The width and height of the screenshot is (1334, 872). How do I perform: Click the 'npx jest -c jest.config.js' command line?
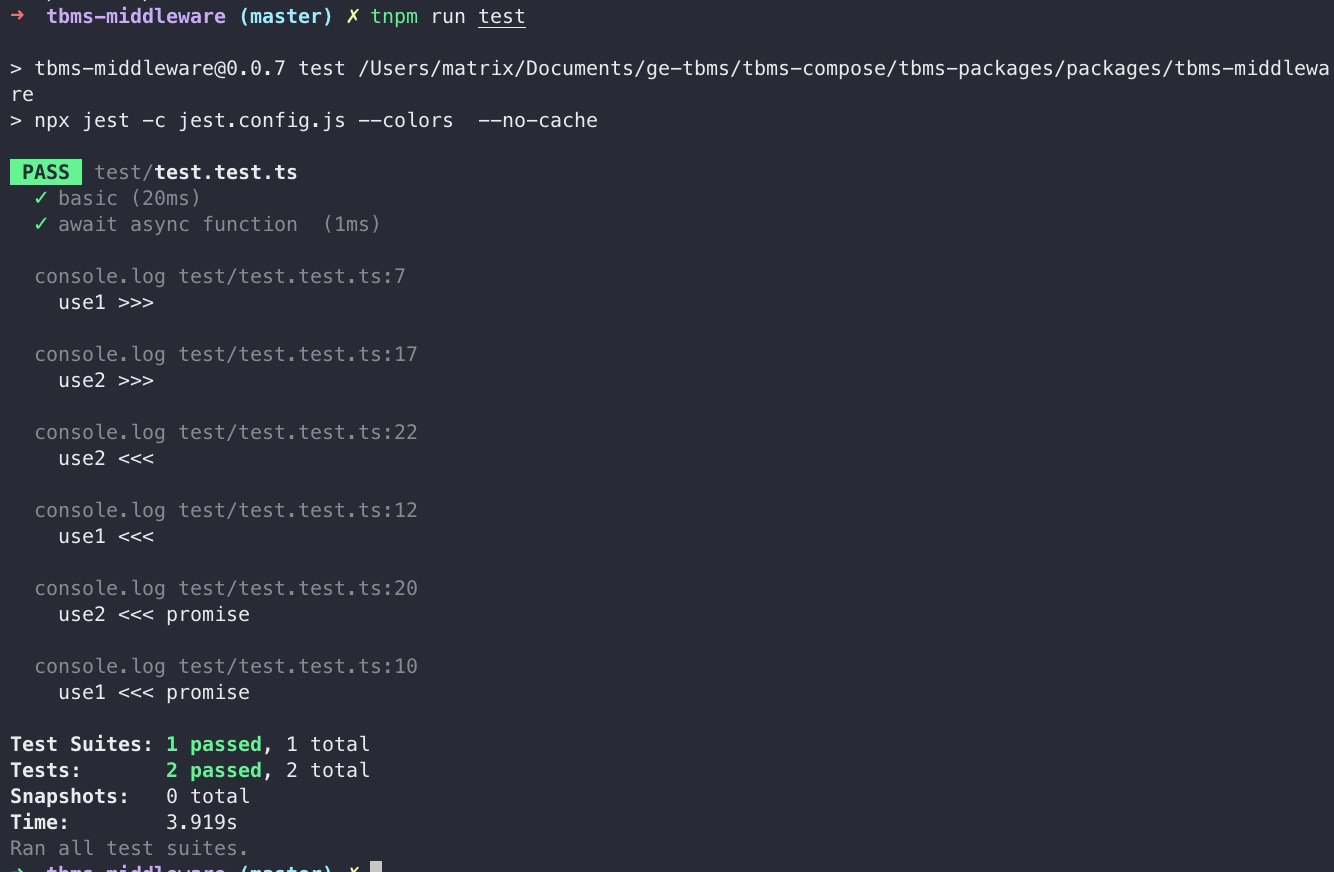(304, 120)
